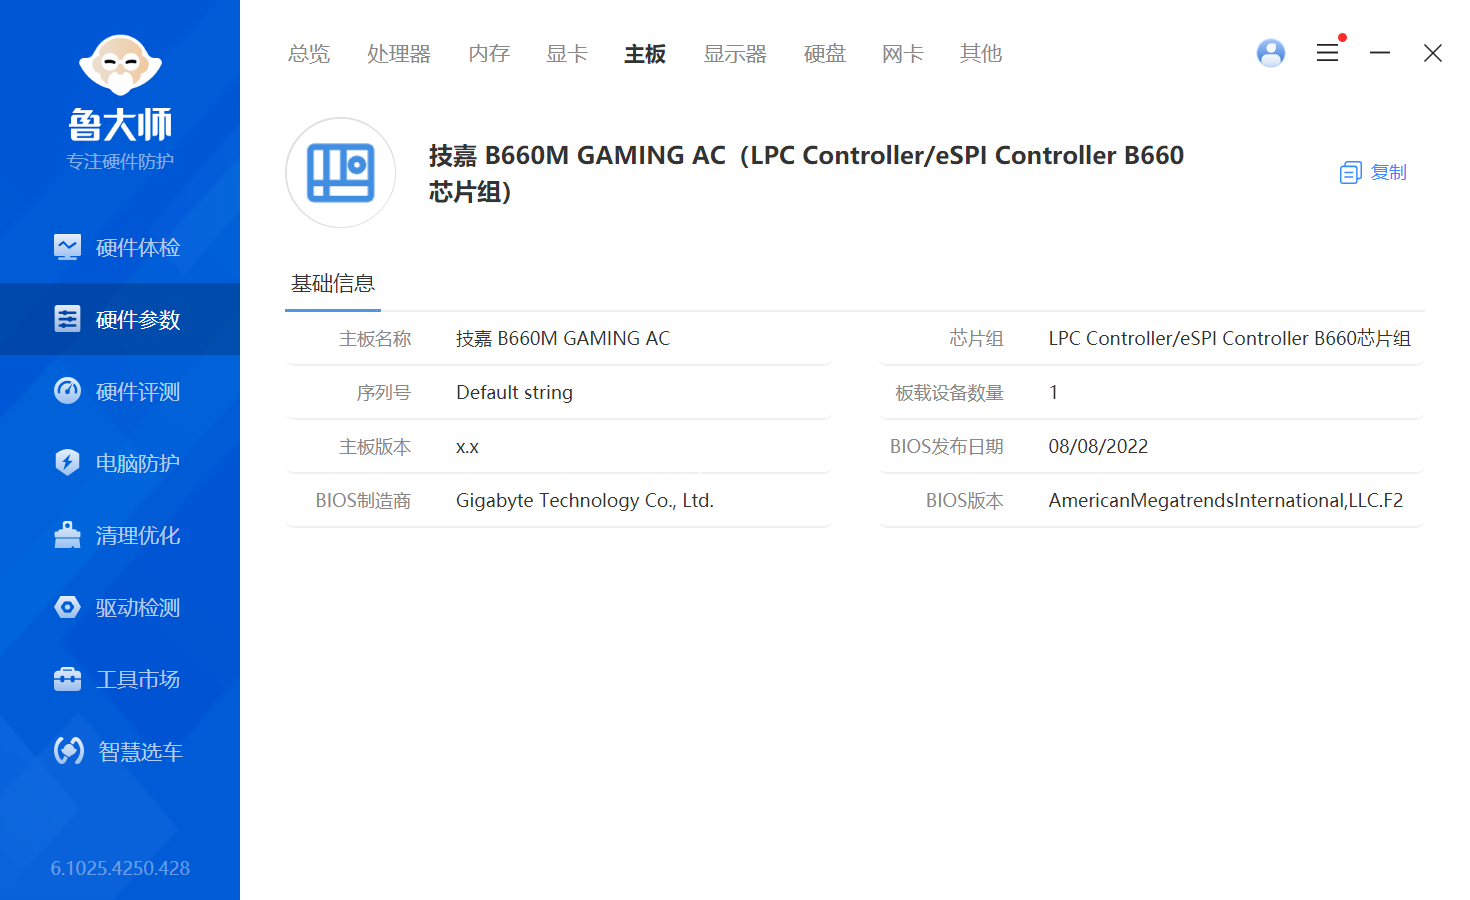Screen dimensions: 1470x900
Task: Click the 复制 copy button
Action: pos(1373,172)
